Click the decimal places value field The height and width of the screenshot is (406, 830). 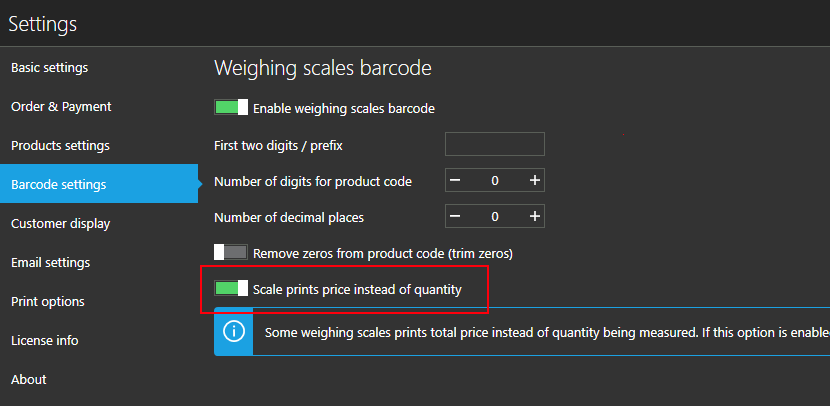pos(495,216)
